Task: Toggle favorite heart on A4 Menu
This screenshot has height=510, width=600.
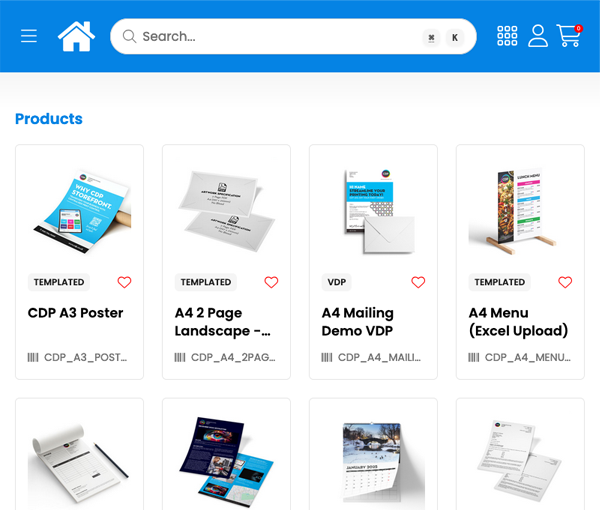Action: [565, 282]
